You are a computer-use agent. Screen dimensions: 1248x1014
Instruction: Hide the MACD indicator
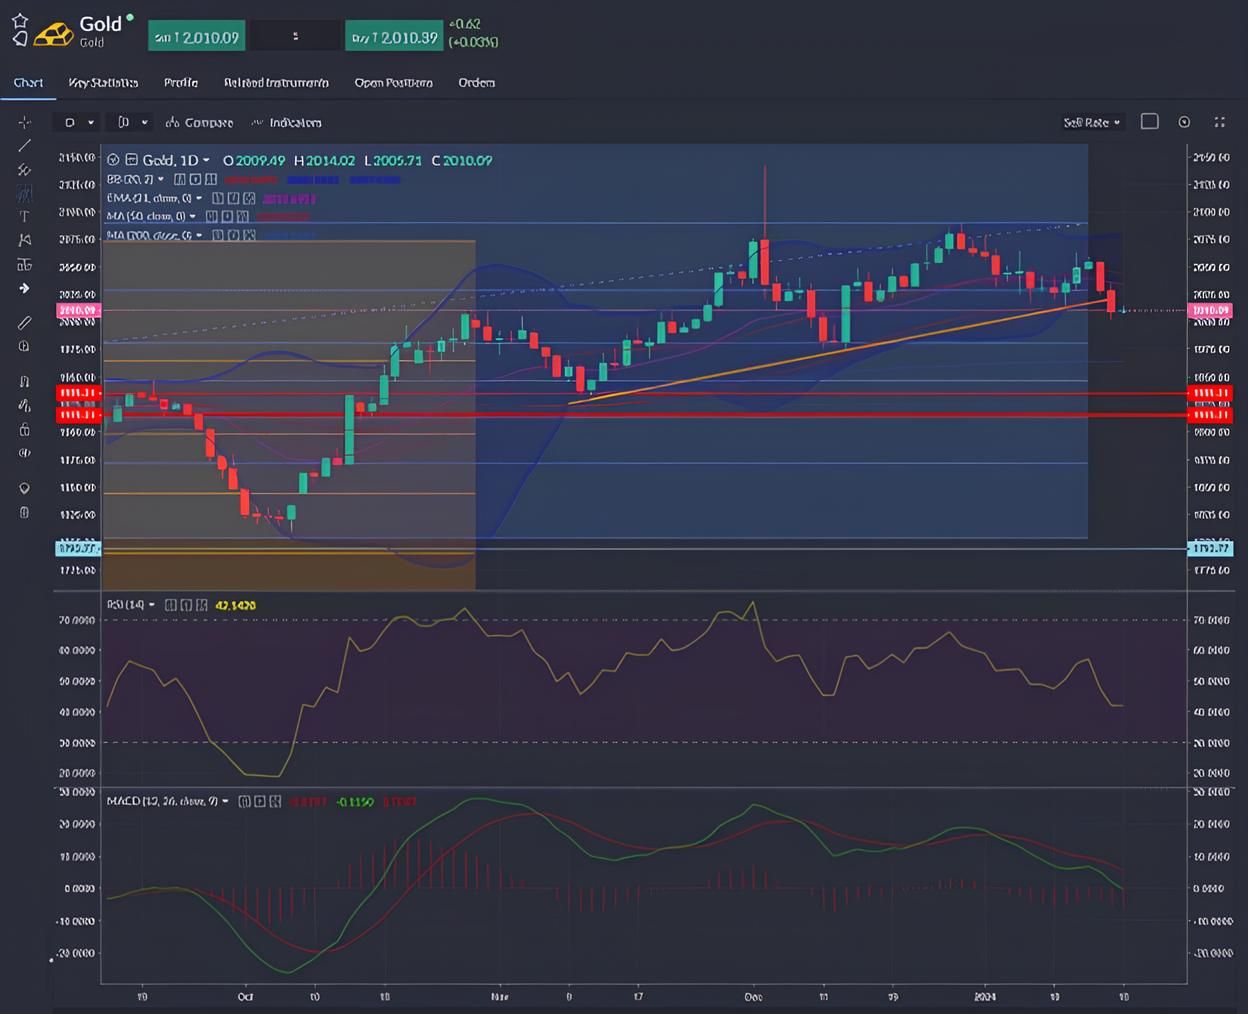click(245, 801)
